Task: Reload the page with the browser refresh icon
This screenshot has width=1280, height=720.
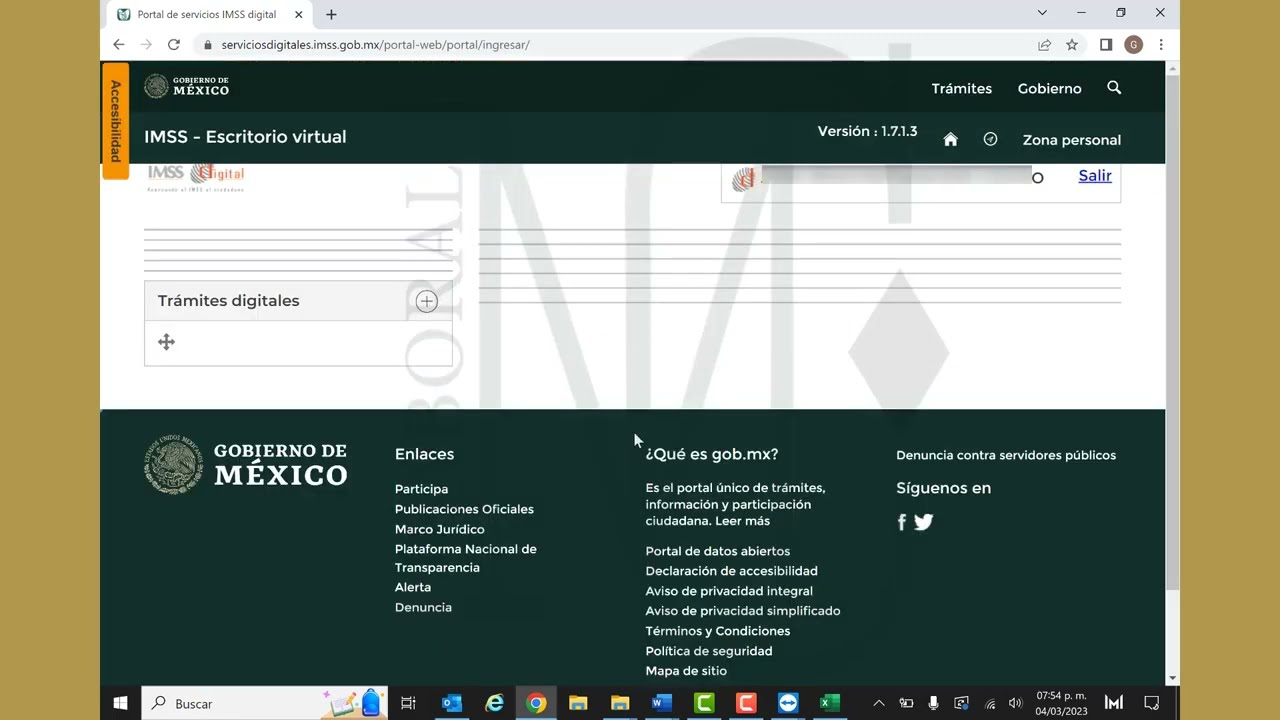Action: pyautogui.click(x=174, y=44)
